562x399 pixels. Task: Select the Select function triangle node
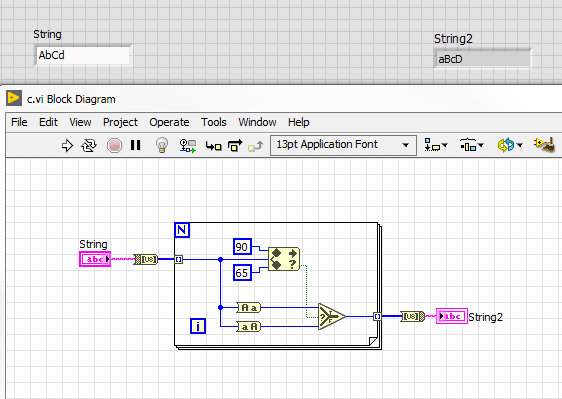pos(332,316)
